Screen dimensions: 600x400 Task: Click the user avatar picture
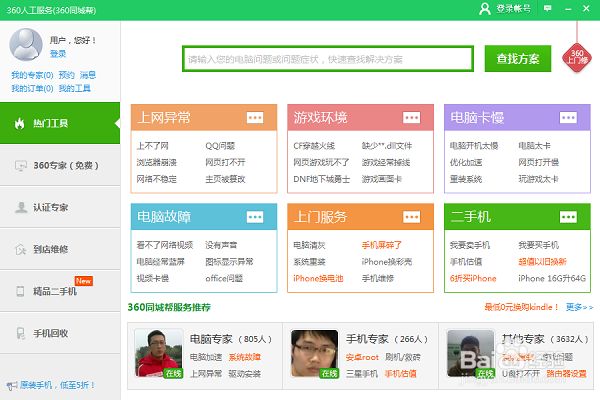26,44
